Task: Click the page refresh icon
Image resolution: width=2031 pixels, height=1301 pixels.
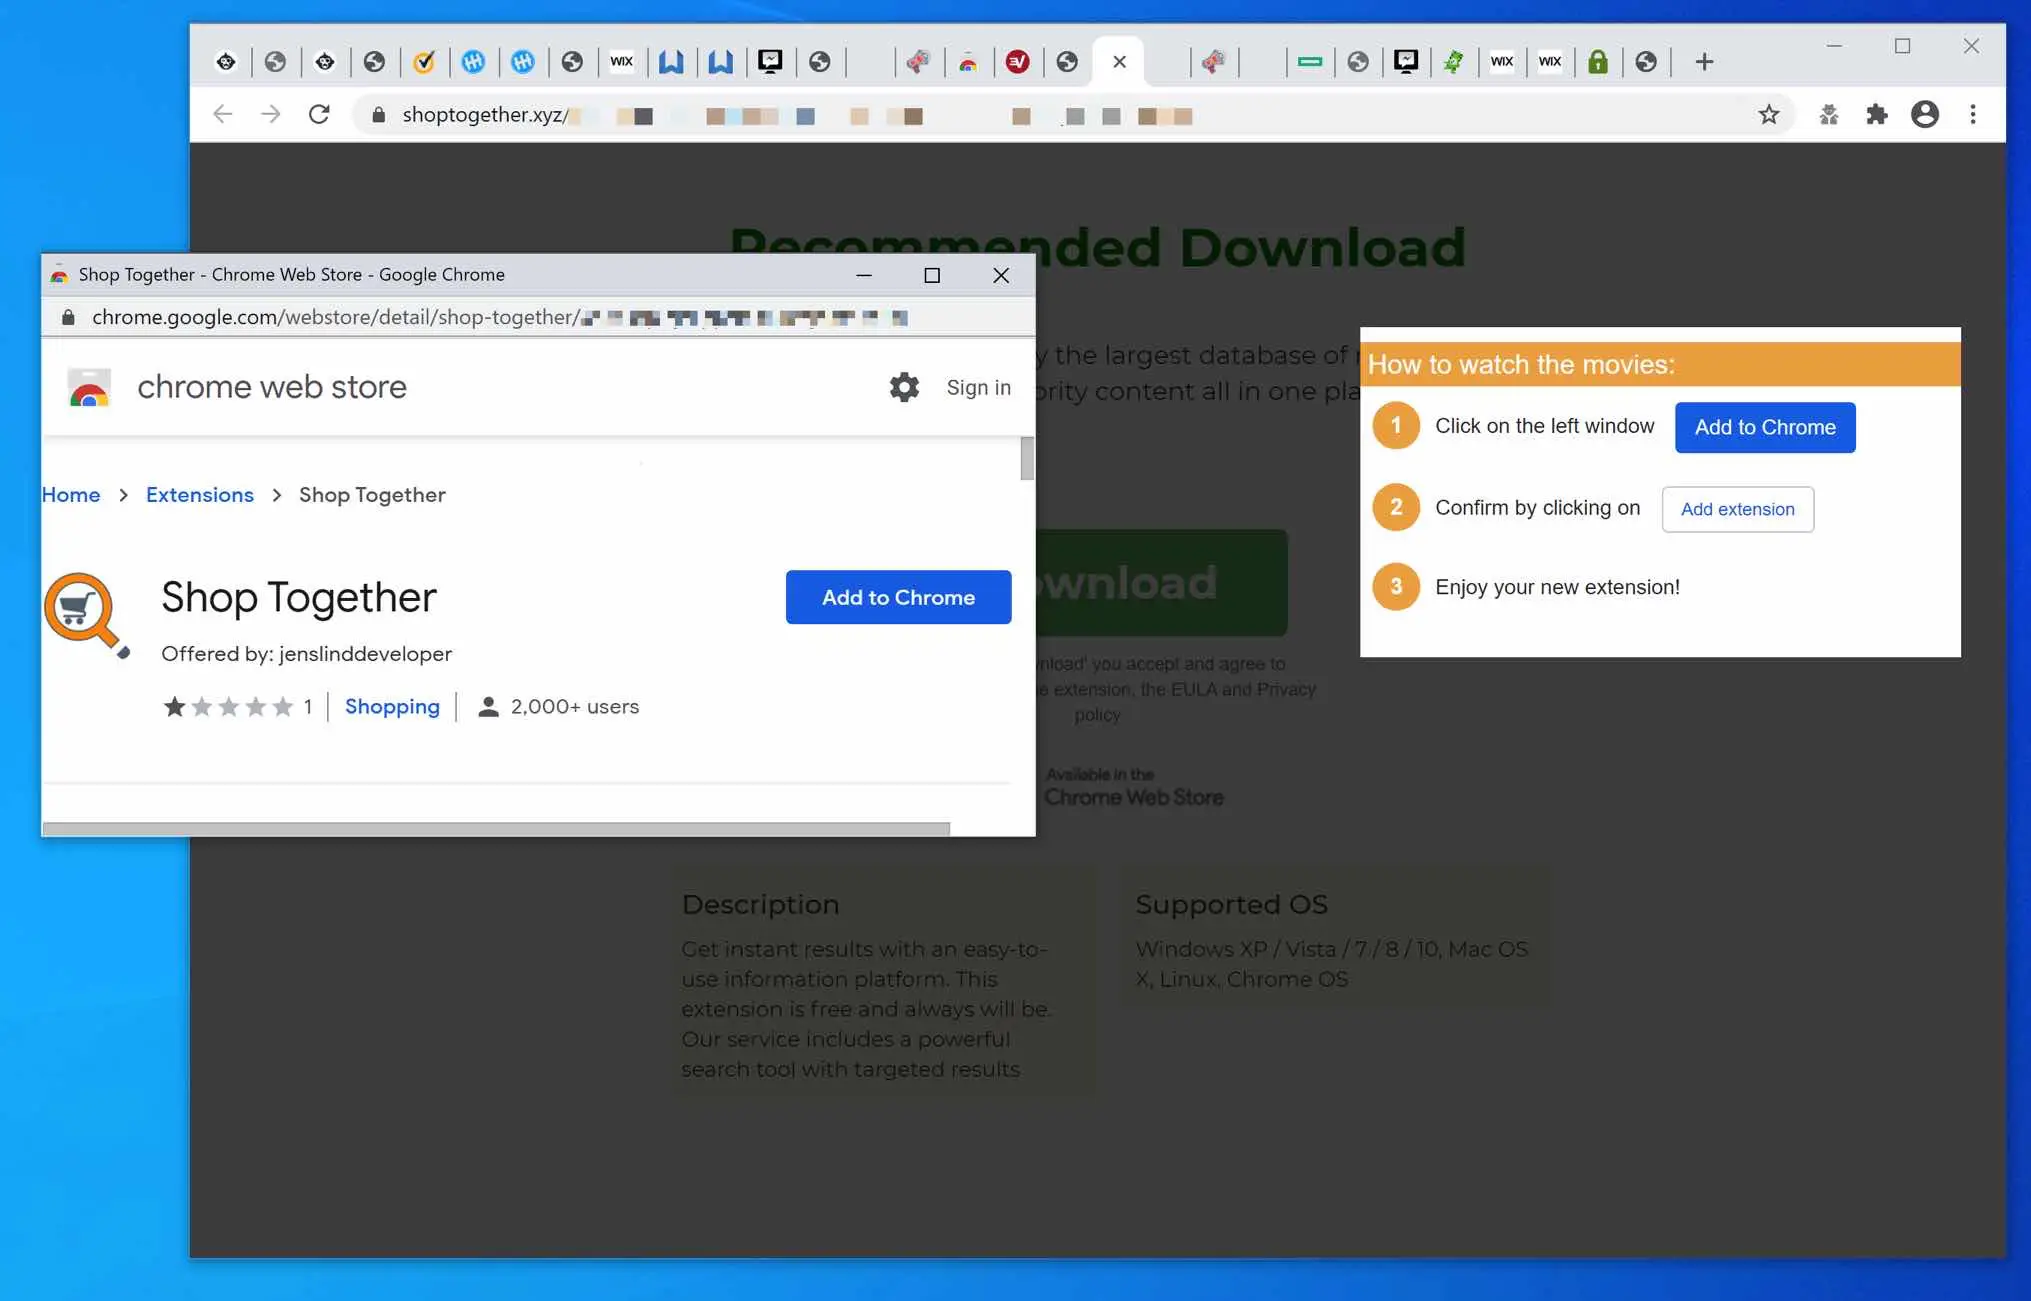Action: pyautogui.click(x=320, y=114)
